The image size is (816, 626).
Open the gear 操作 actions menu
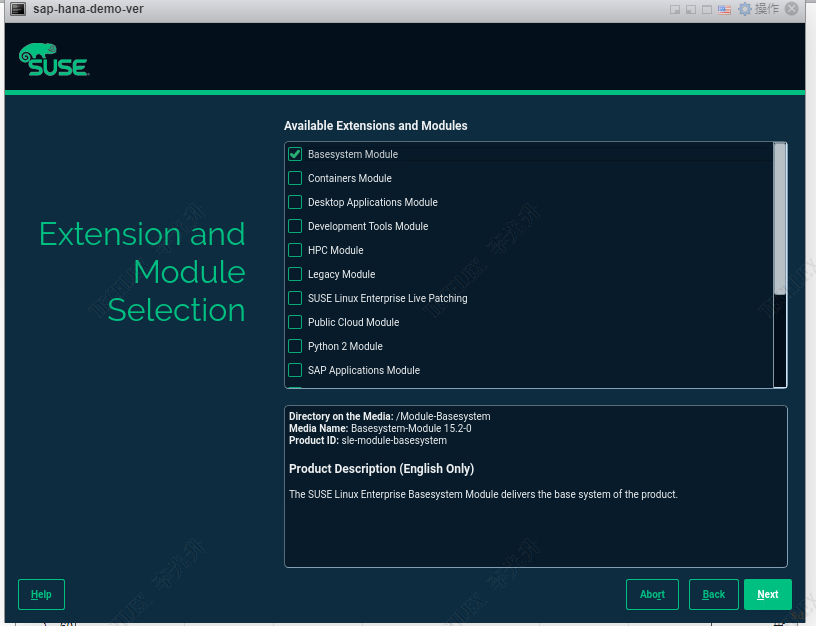[759, 9]
